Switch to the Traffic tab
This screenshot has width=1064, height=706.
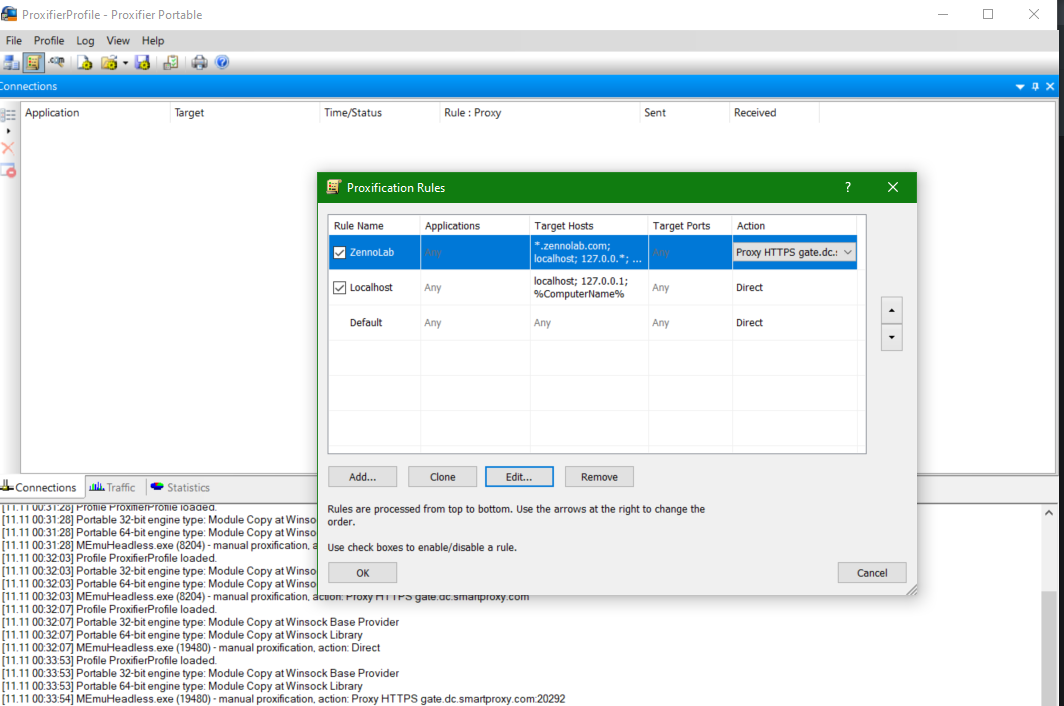[112, 487]
